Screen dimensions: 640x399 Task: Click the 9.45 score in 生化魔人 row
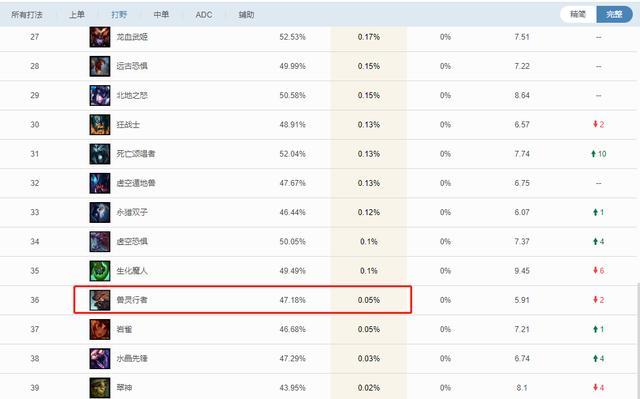522,271
